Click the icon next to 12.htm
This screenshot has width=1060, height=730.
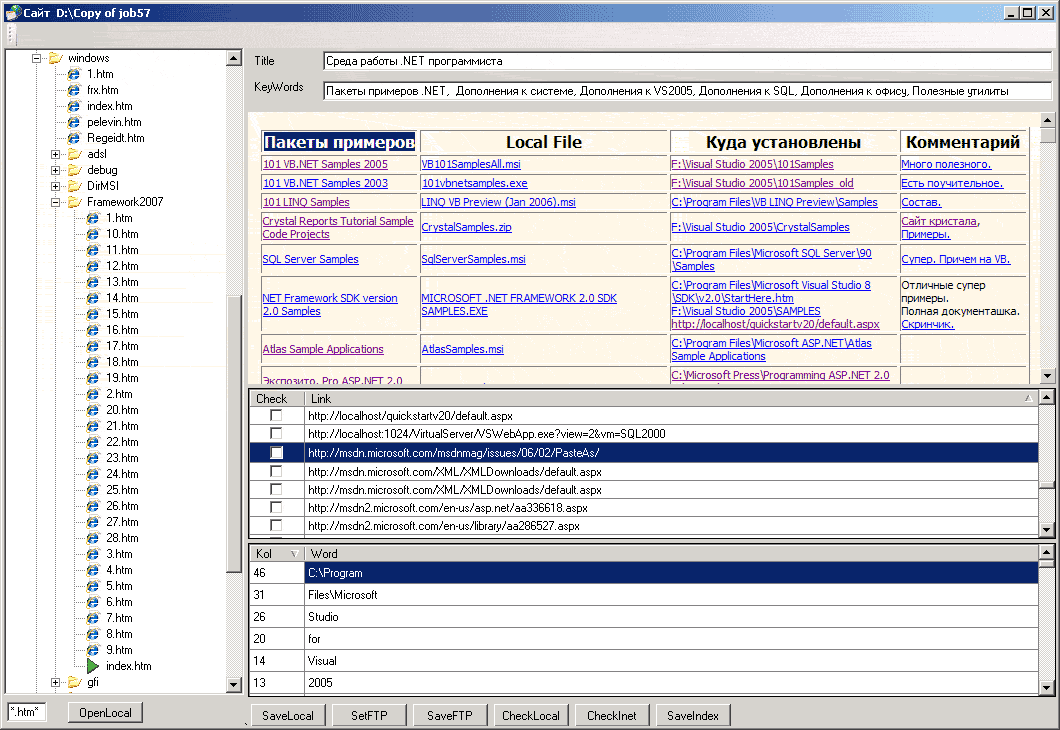click(x=93, y=266)
